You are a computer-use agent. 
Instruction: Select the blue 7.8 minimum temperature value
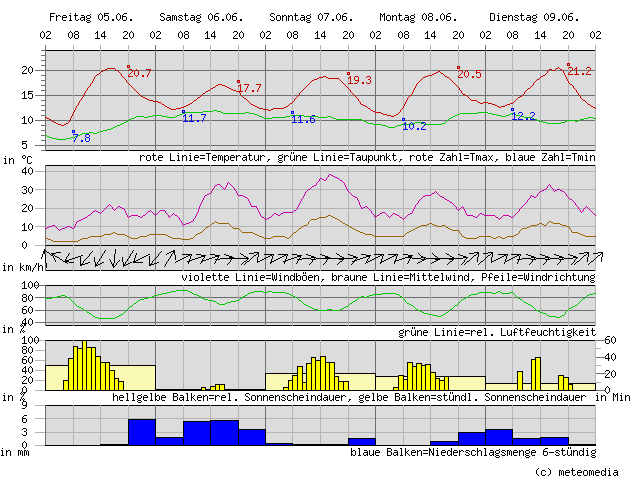click(x=81, y=138)
